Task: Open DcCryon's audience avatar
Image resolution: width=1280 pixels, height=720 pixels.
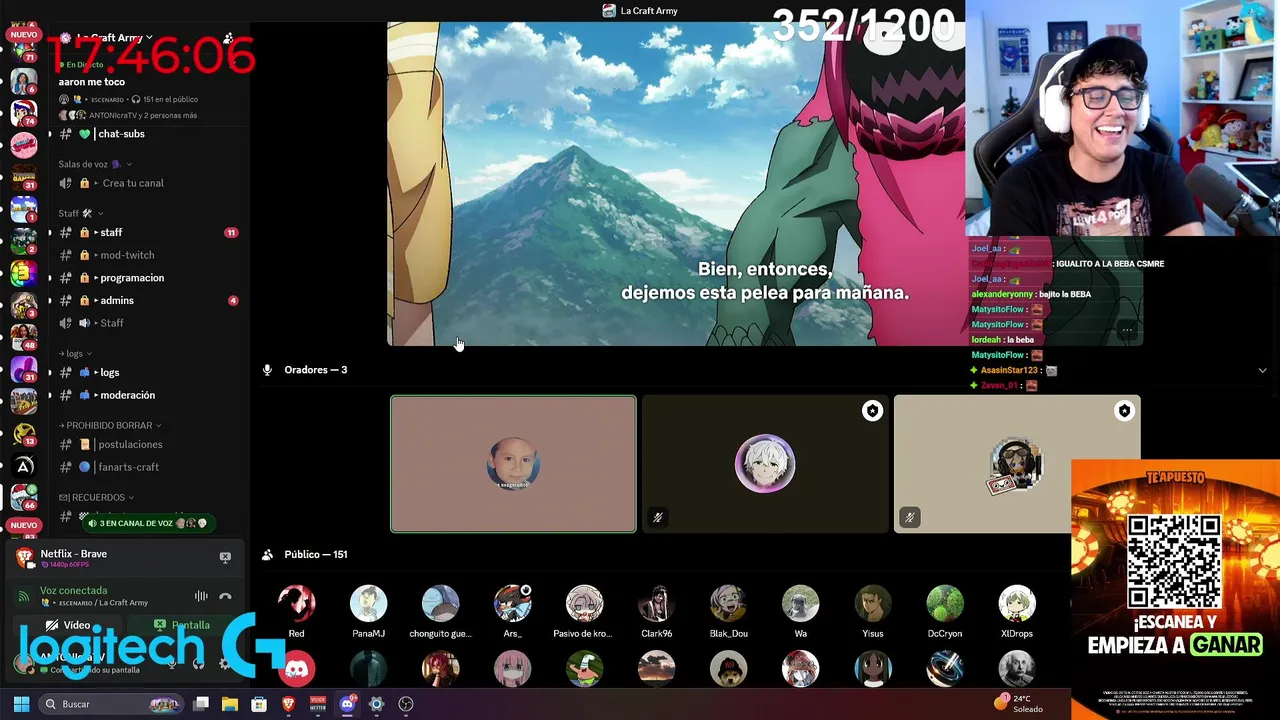Action: 944,604
